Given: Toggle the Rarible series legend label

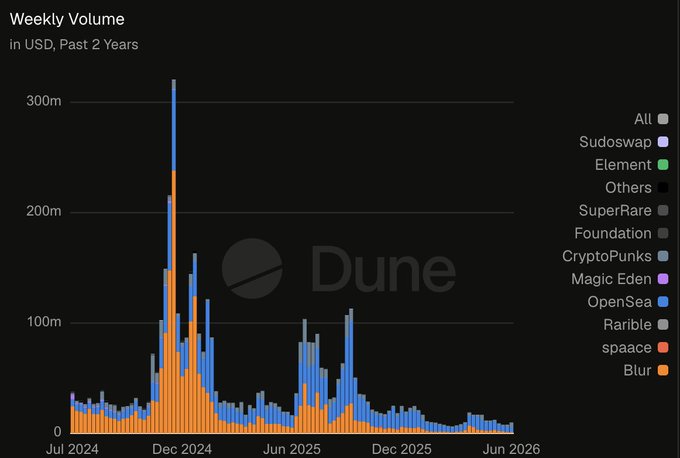Looking at the screenshot, I should [x=628, y=324].
